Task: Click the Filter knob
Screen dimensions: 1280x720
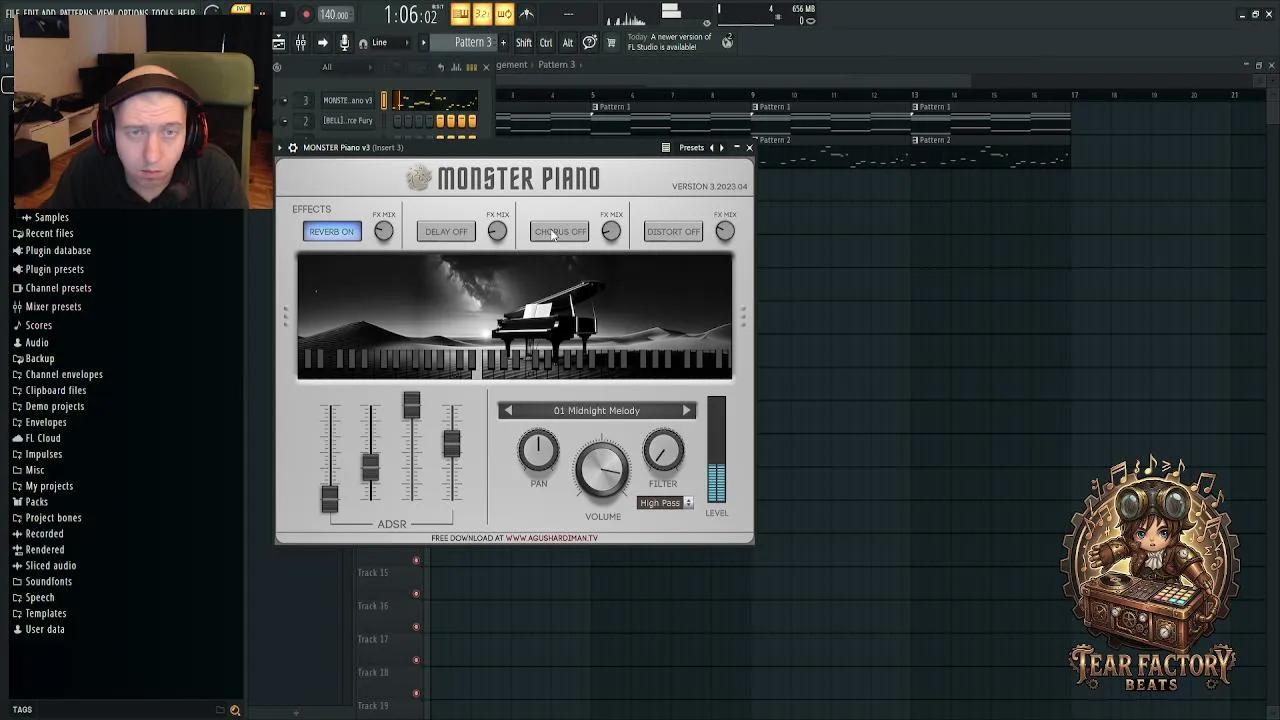Action: click(x=663, y=452)
